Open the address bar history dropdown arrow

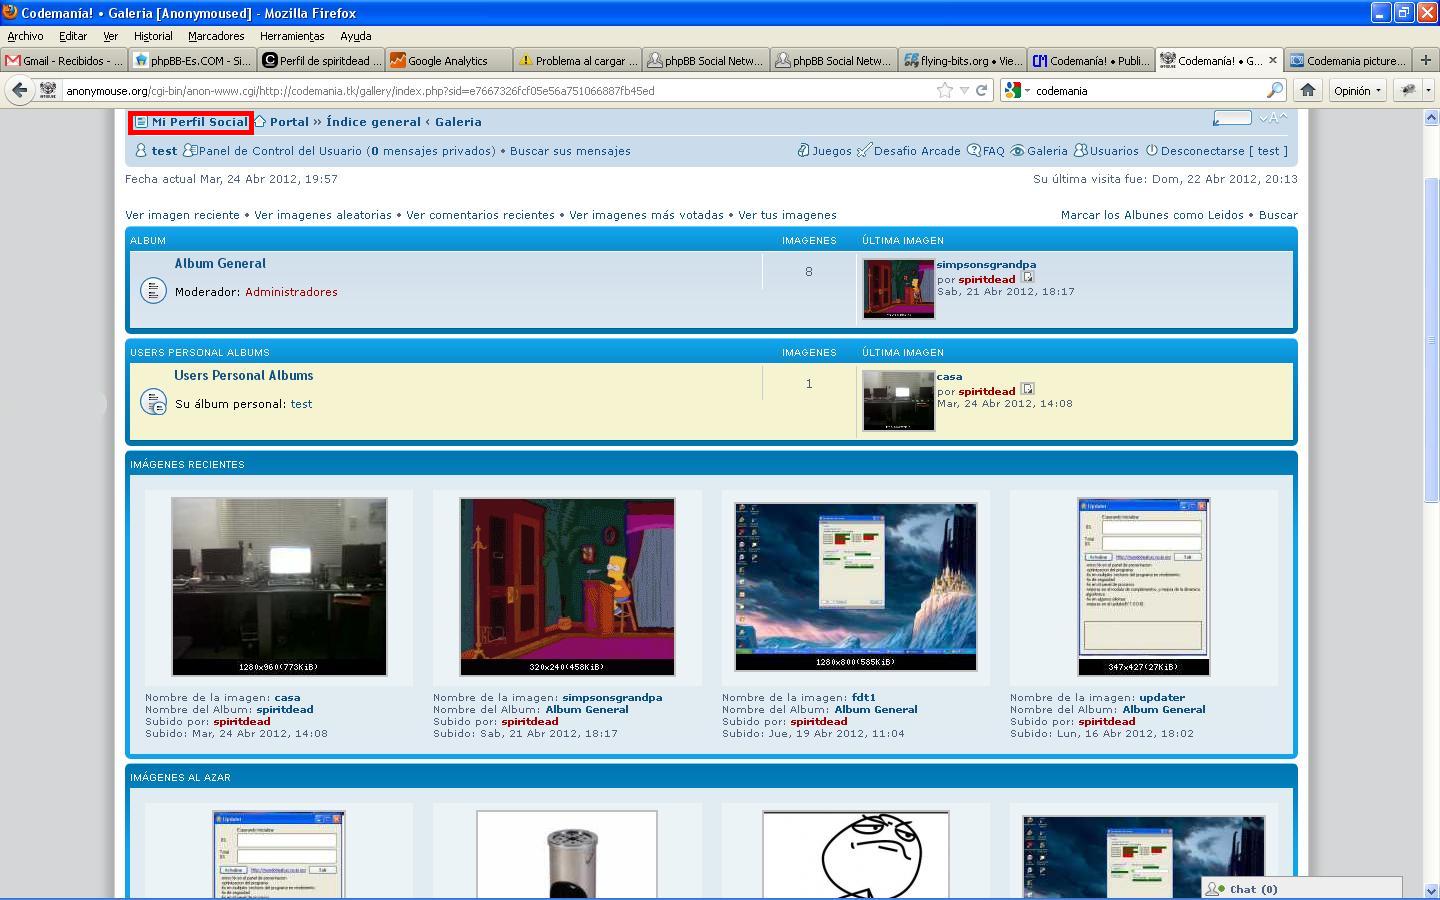(964, 90)
